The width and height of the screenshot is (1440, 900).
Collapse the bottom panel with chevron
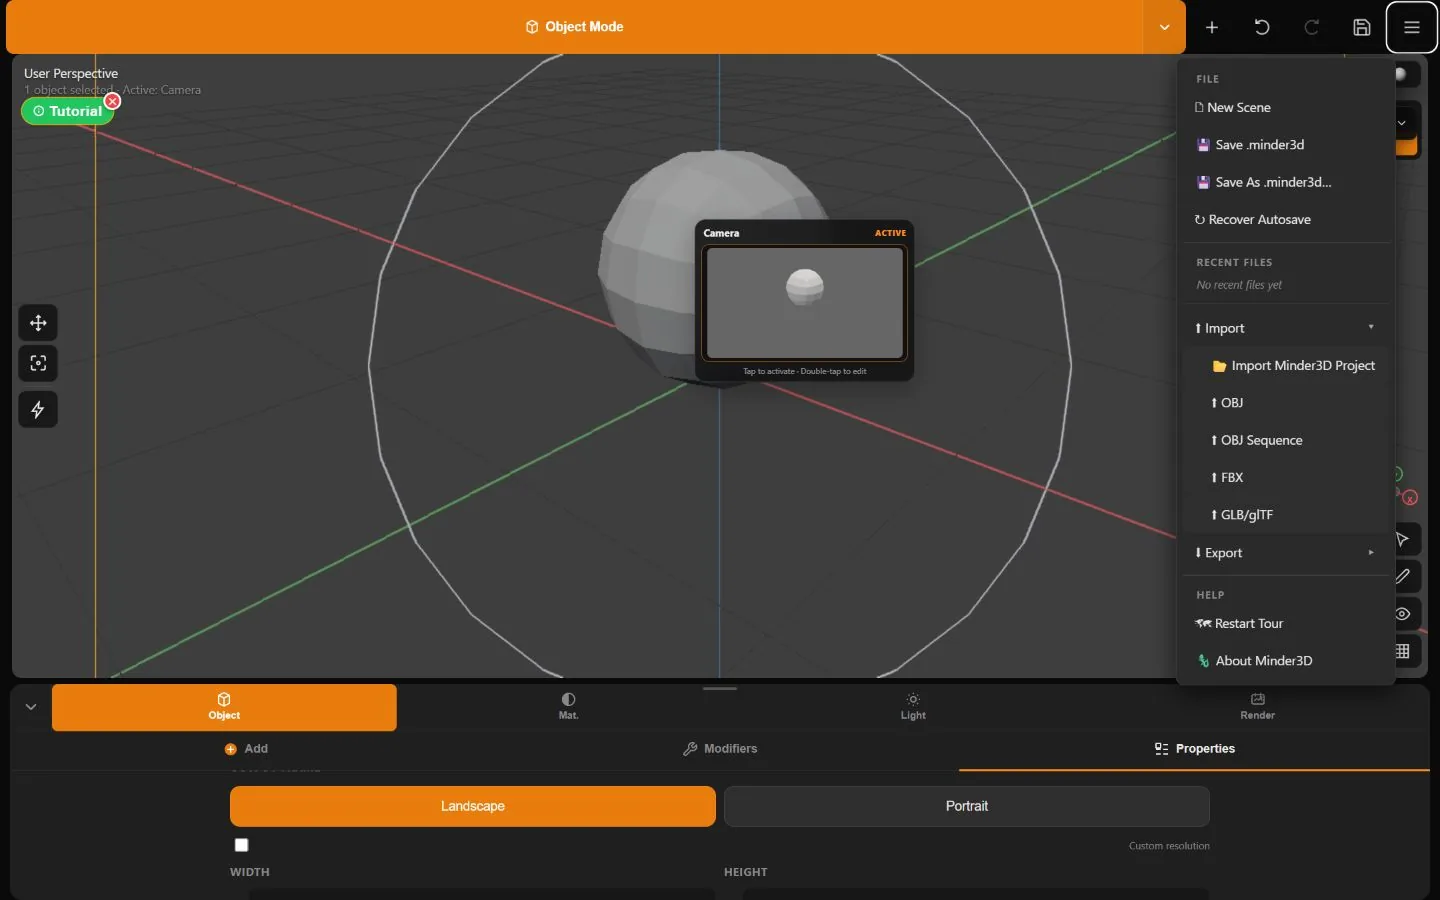click(x=31, y=707)
